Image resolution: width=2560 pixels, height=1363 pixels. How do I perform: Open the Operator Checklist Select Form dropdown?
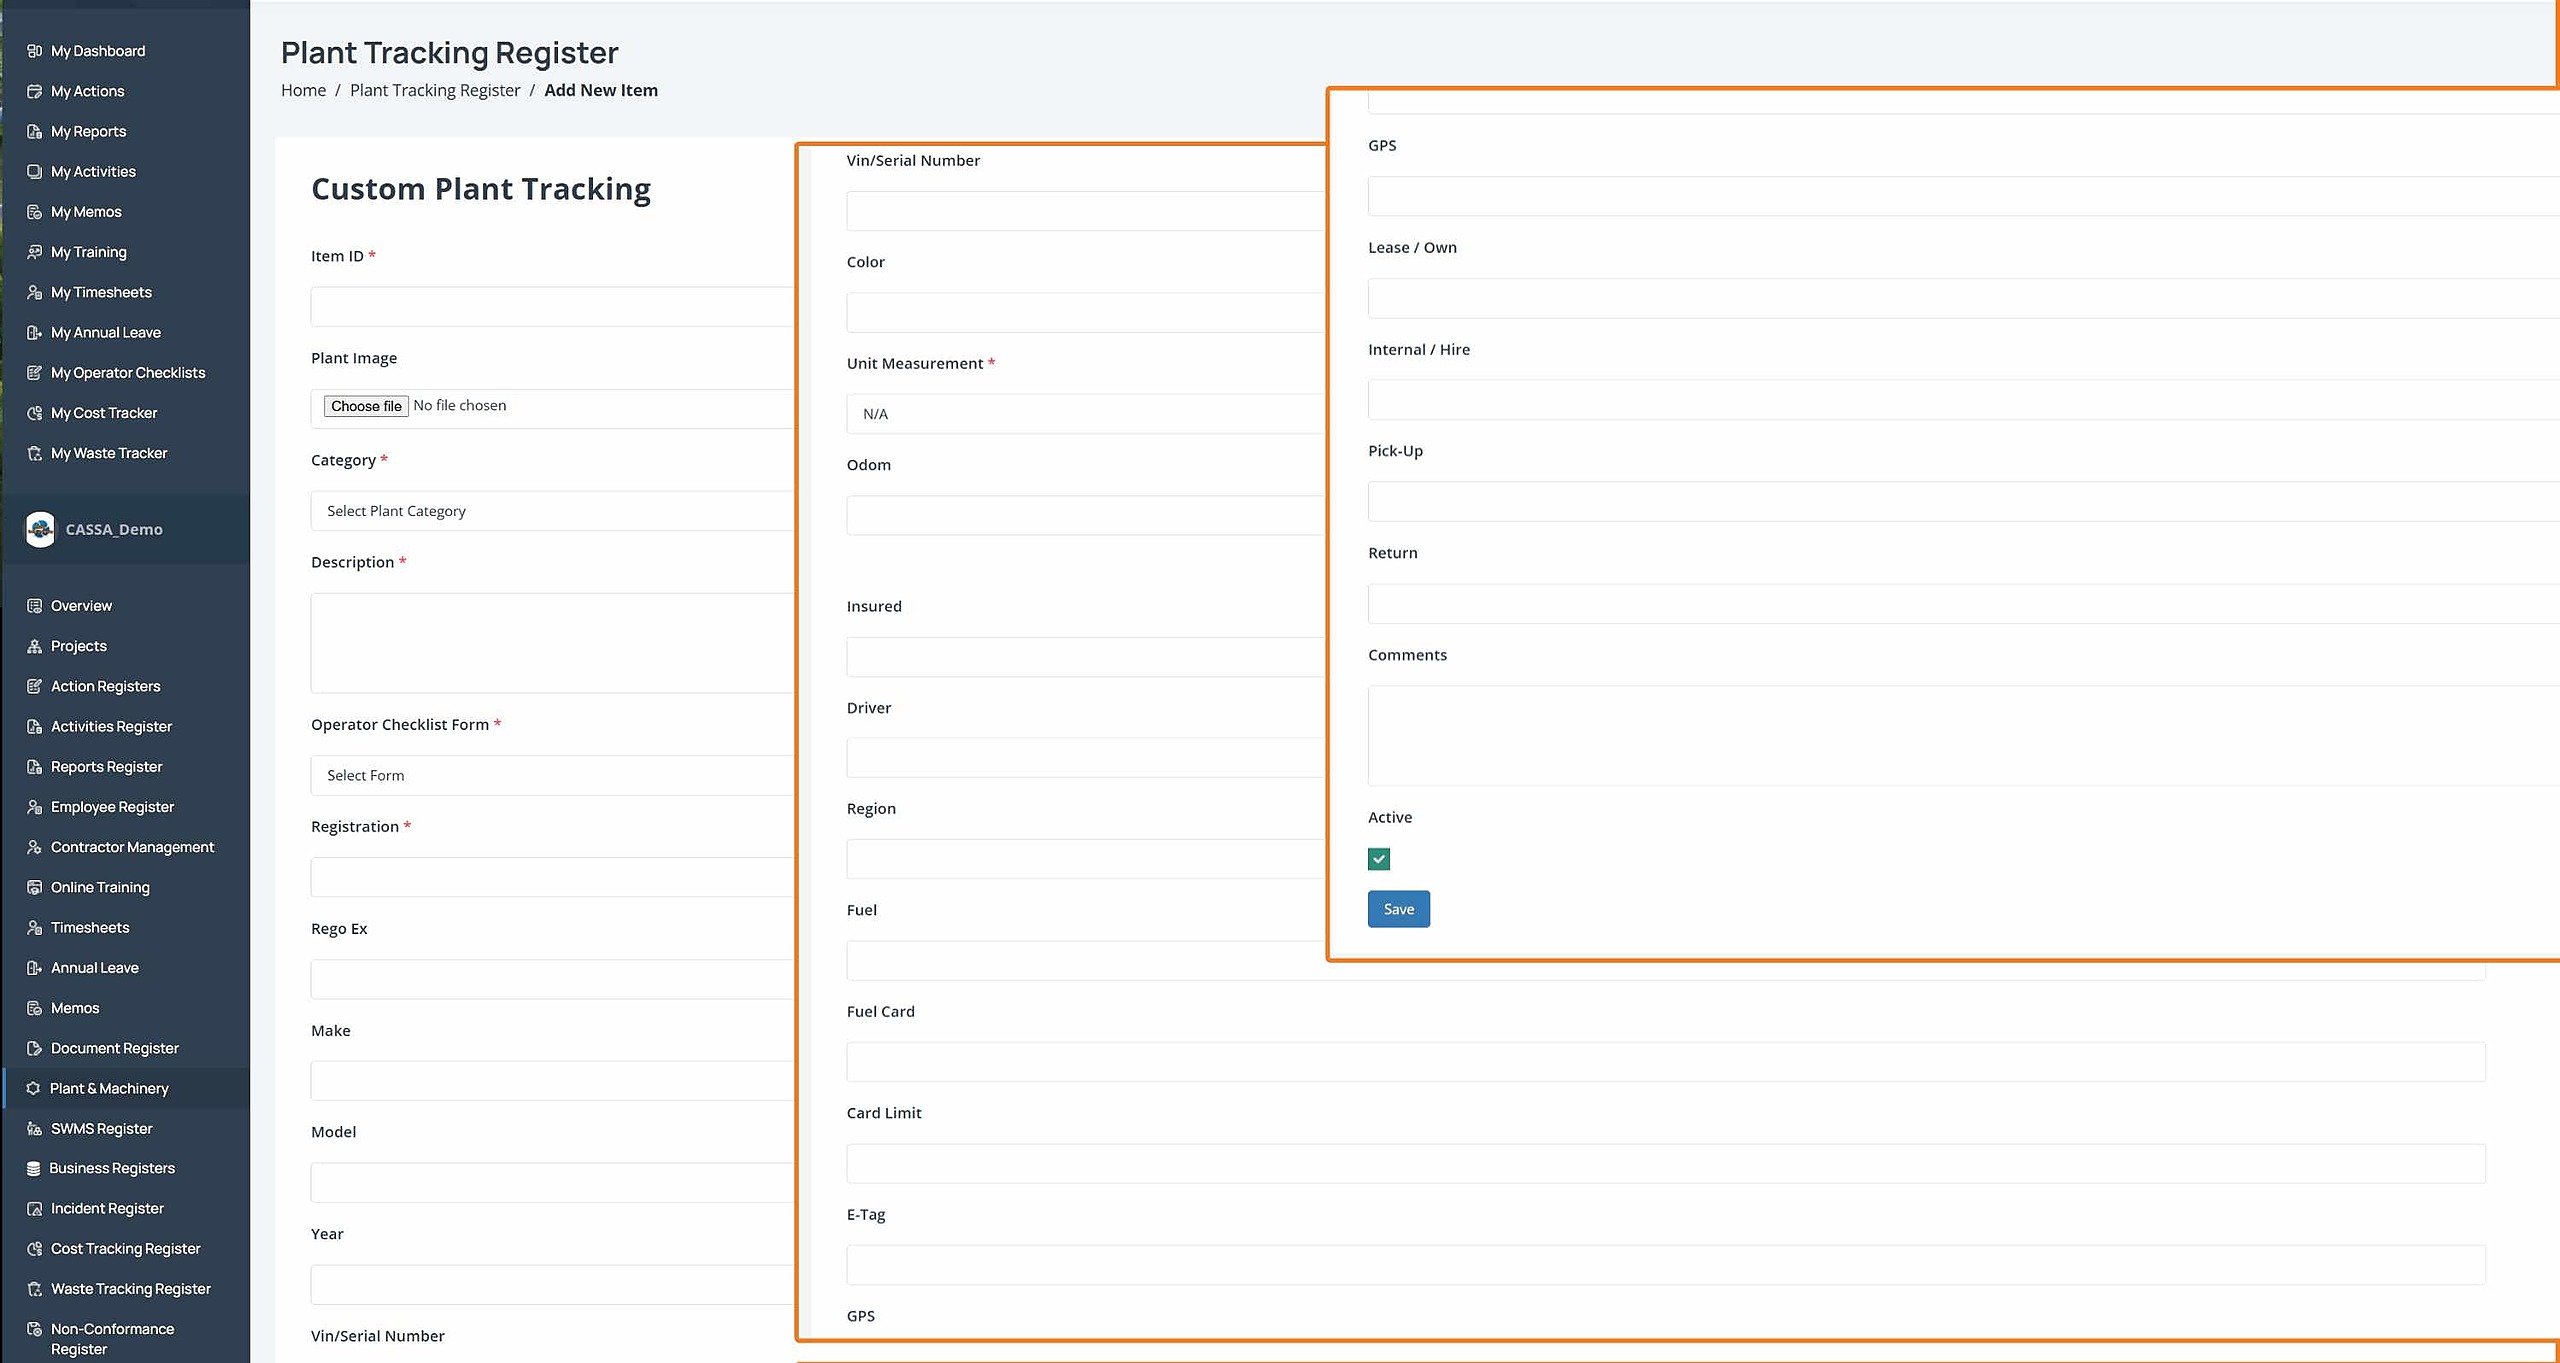click(x=552, y=775)
